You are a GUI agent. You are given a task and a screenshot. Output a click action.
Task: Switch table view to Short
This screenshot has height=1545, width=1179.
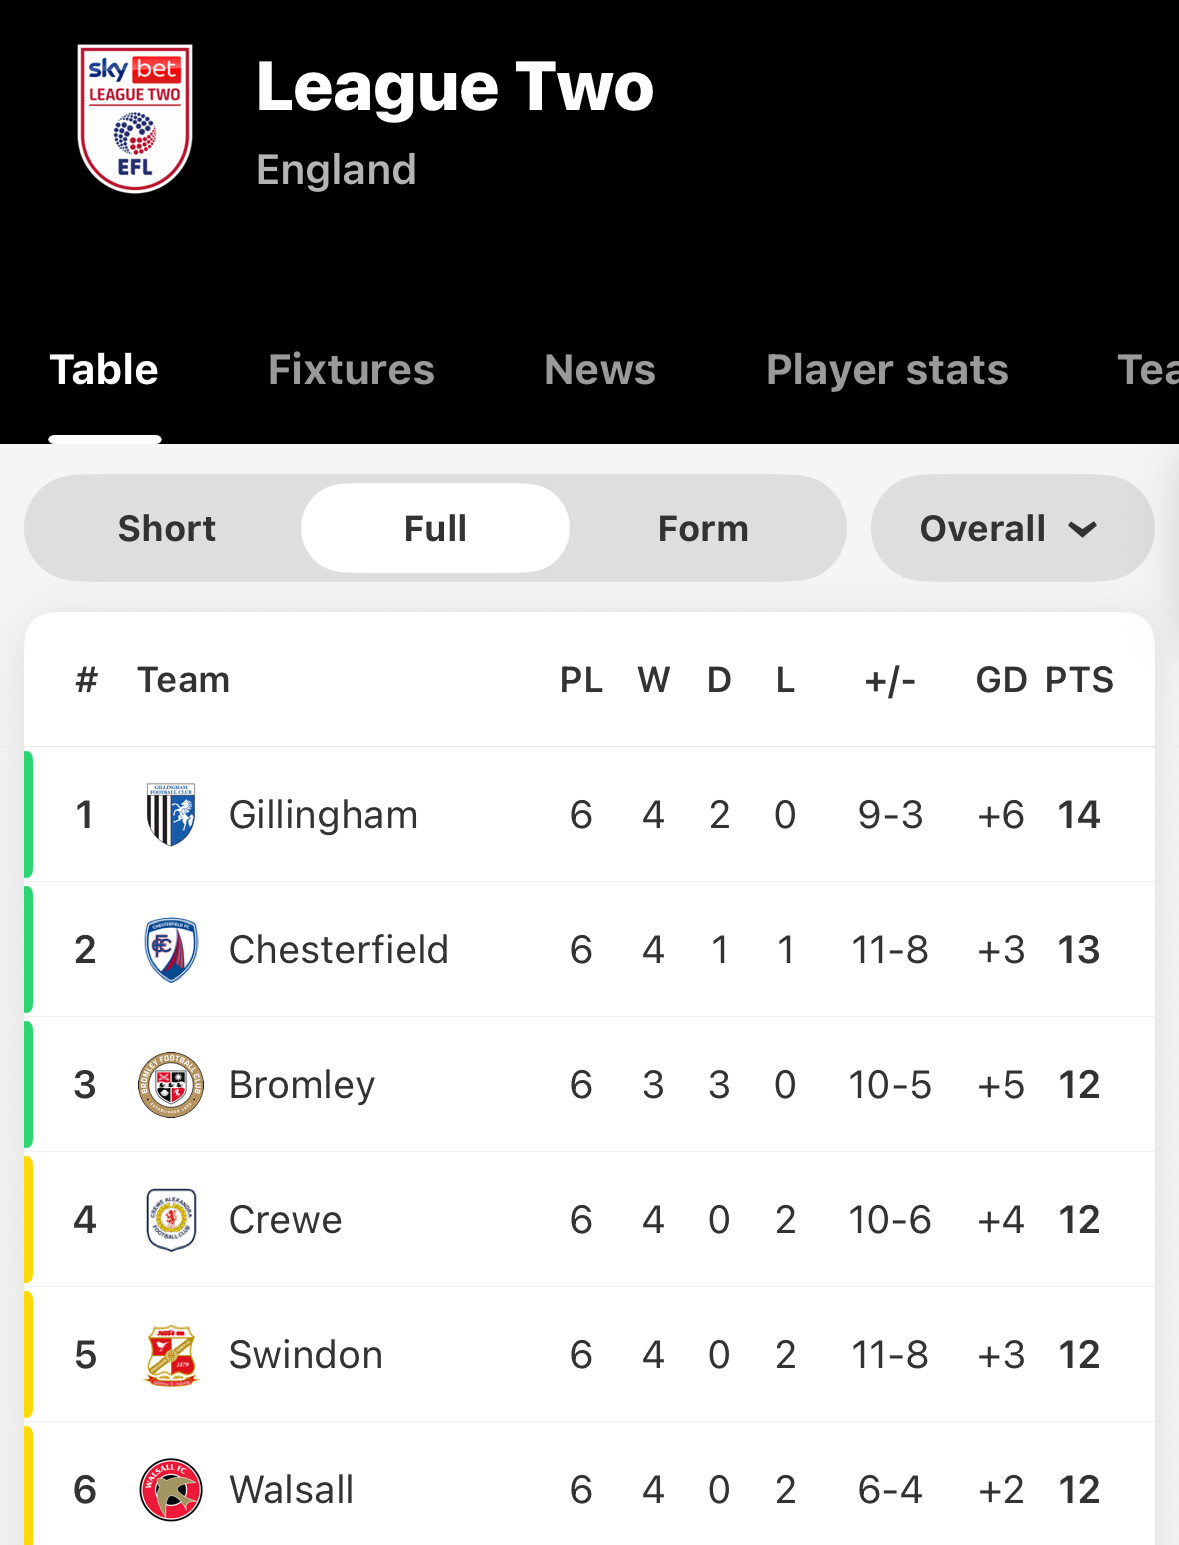click(x=167, y=528)
